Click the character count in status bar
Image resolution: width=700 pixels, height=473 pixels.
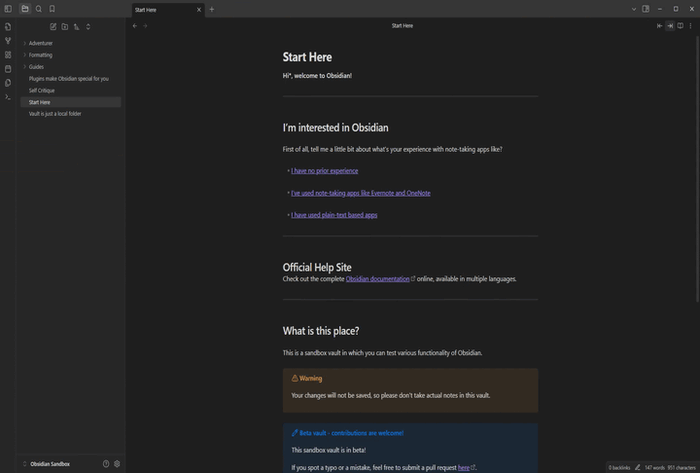point(681,468)
